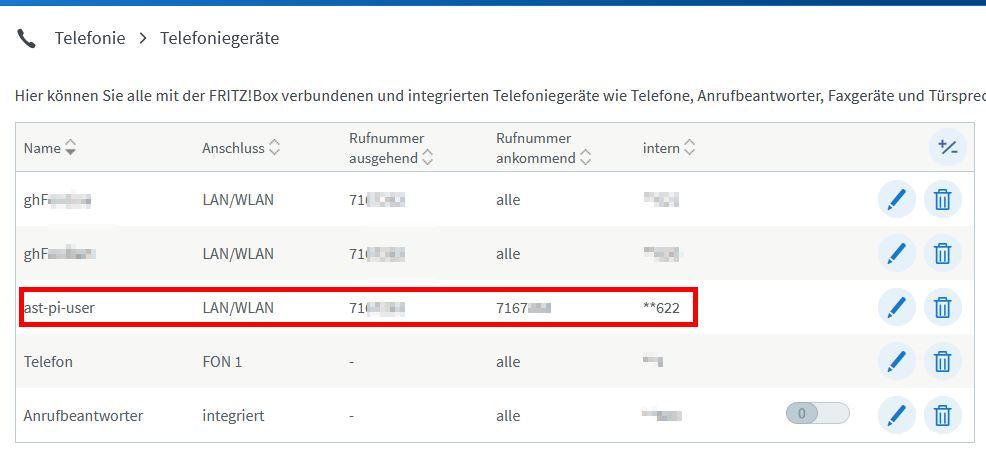Click pencil icon for Telefon row
Viewport: 986px width, 452px height.
tap(896, 362)
